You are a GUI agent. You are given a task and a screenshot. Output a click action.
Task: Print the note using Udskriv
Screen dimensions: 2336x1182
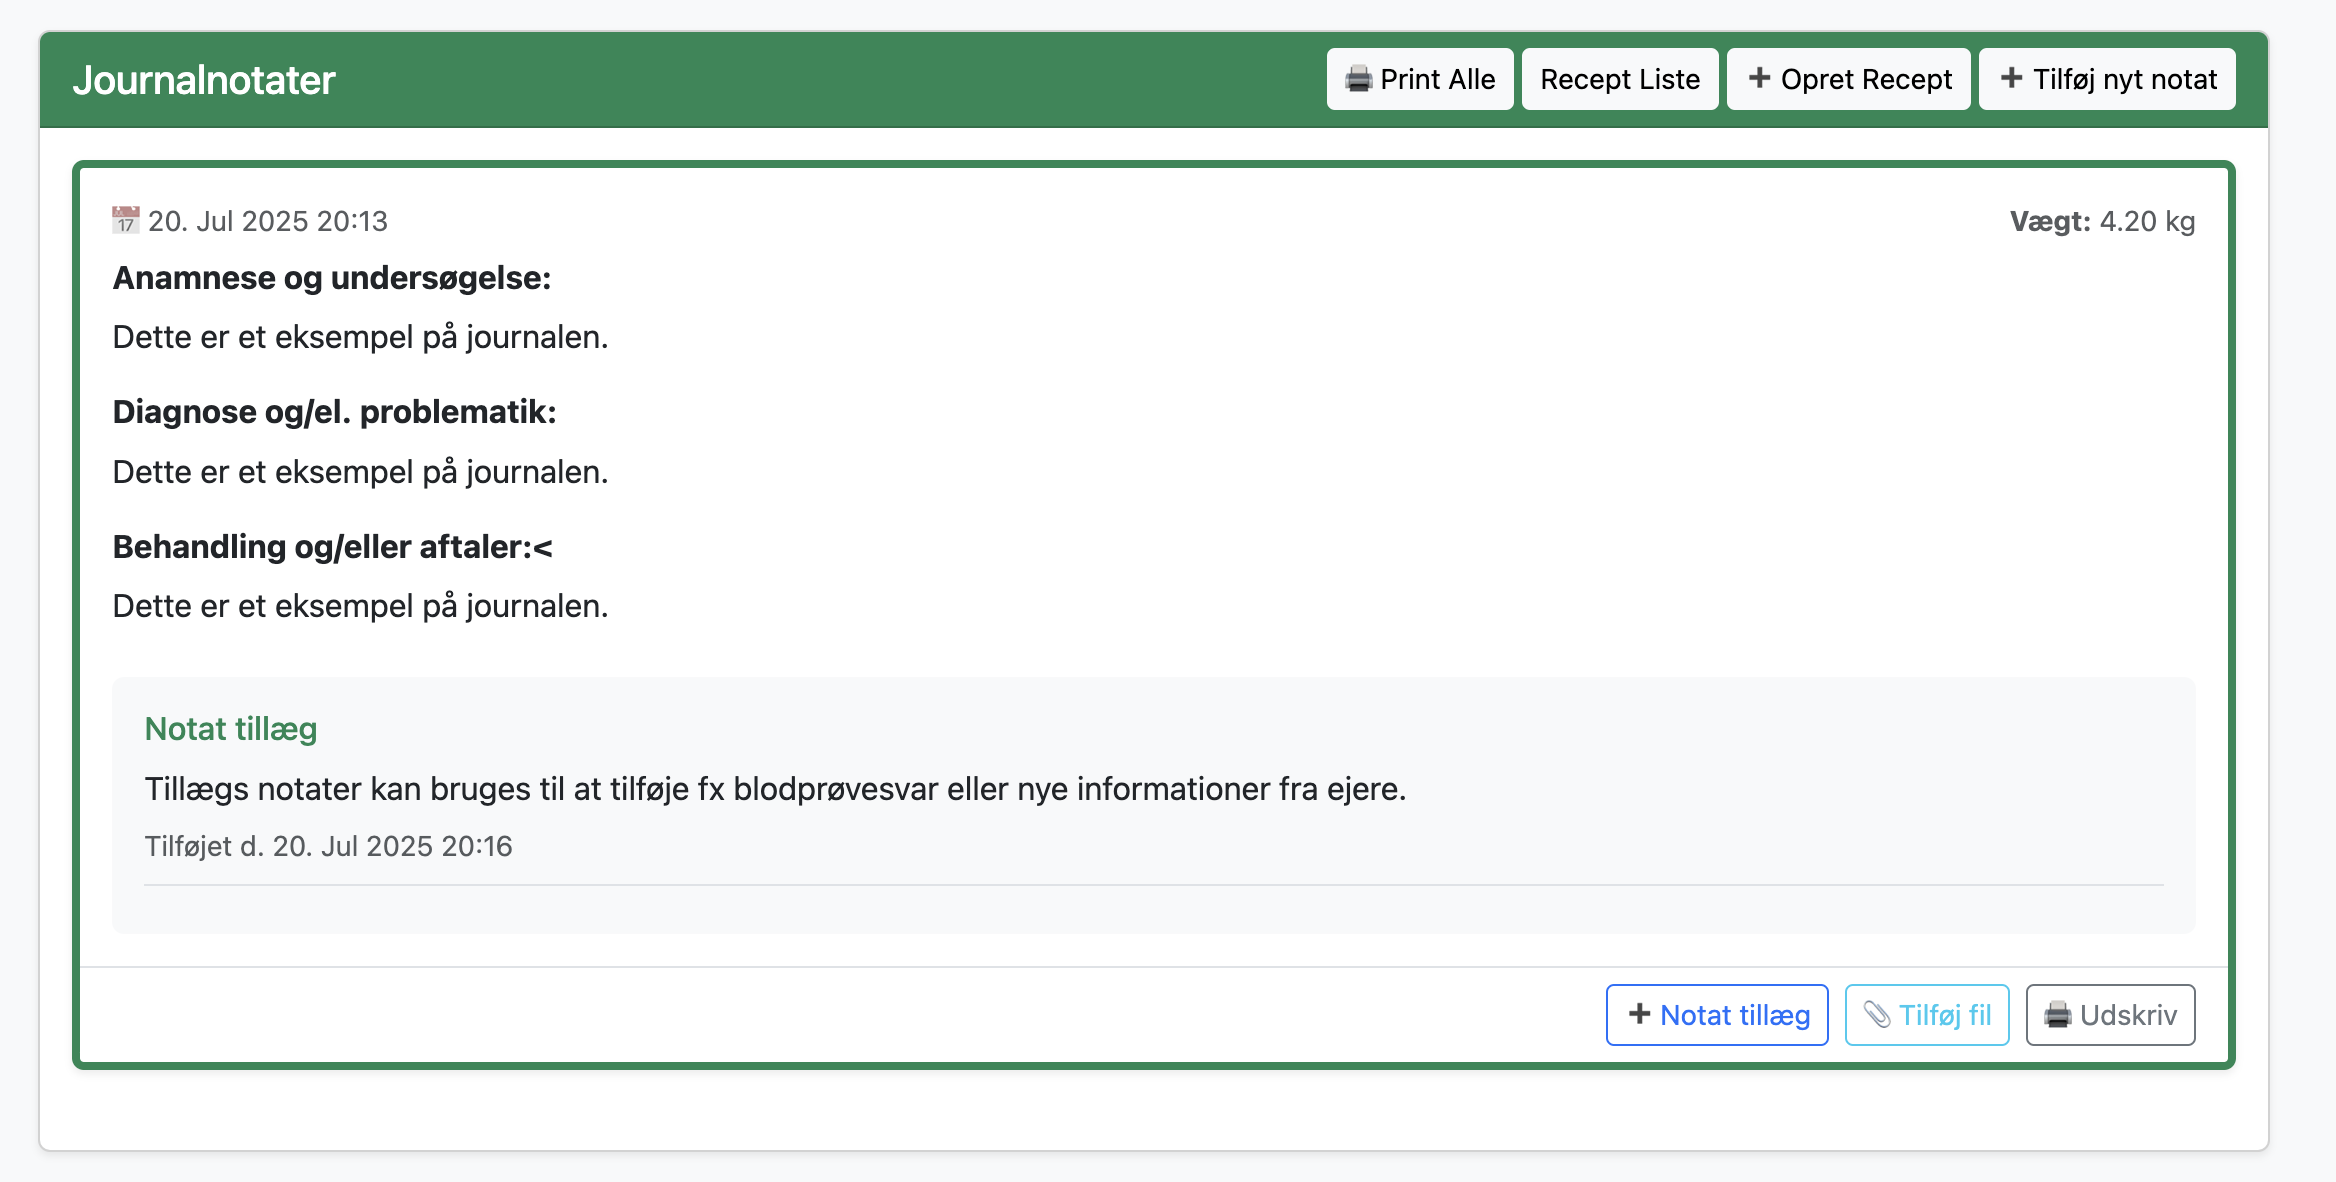point(2109,1014)
